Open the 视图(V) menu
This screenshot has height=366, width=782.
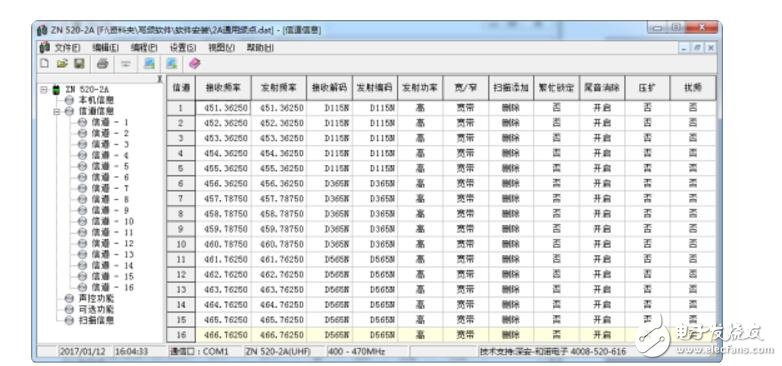[x=221, y=48]
